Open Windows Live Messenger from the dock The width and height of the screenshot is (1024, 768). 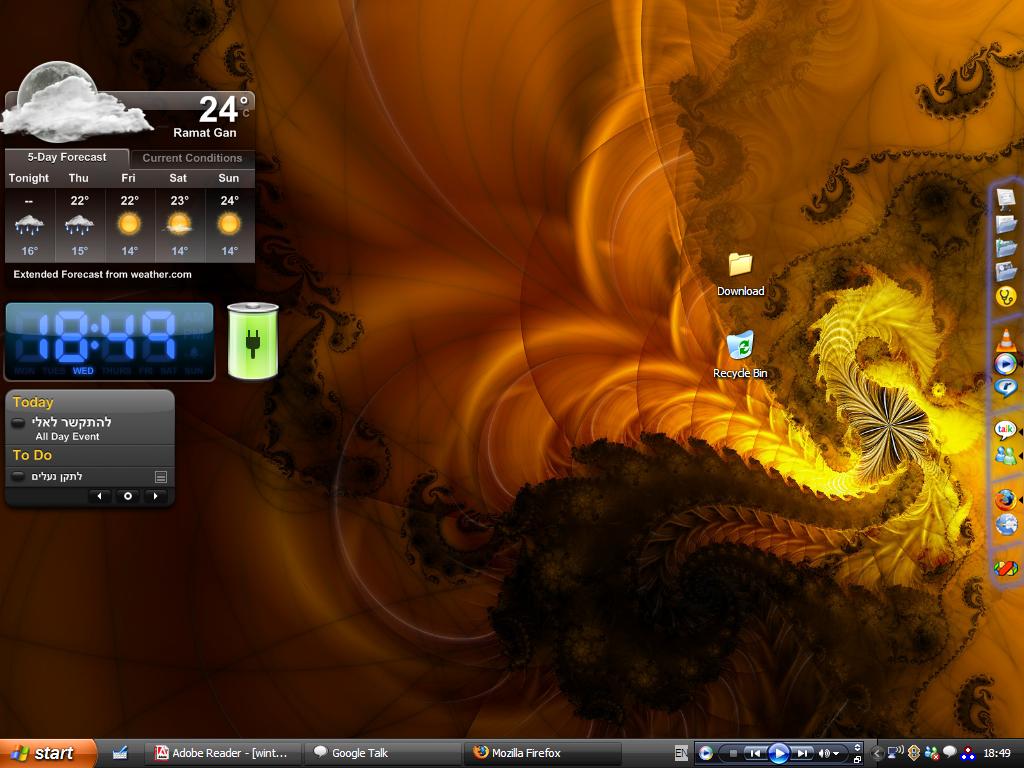point(1005,456)
